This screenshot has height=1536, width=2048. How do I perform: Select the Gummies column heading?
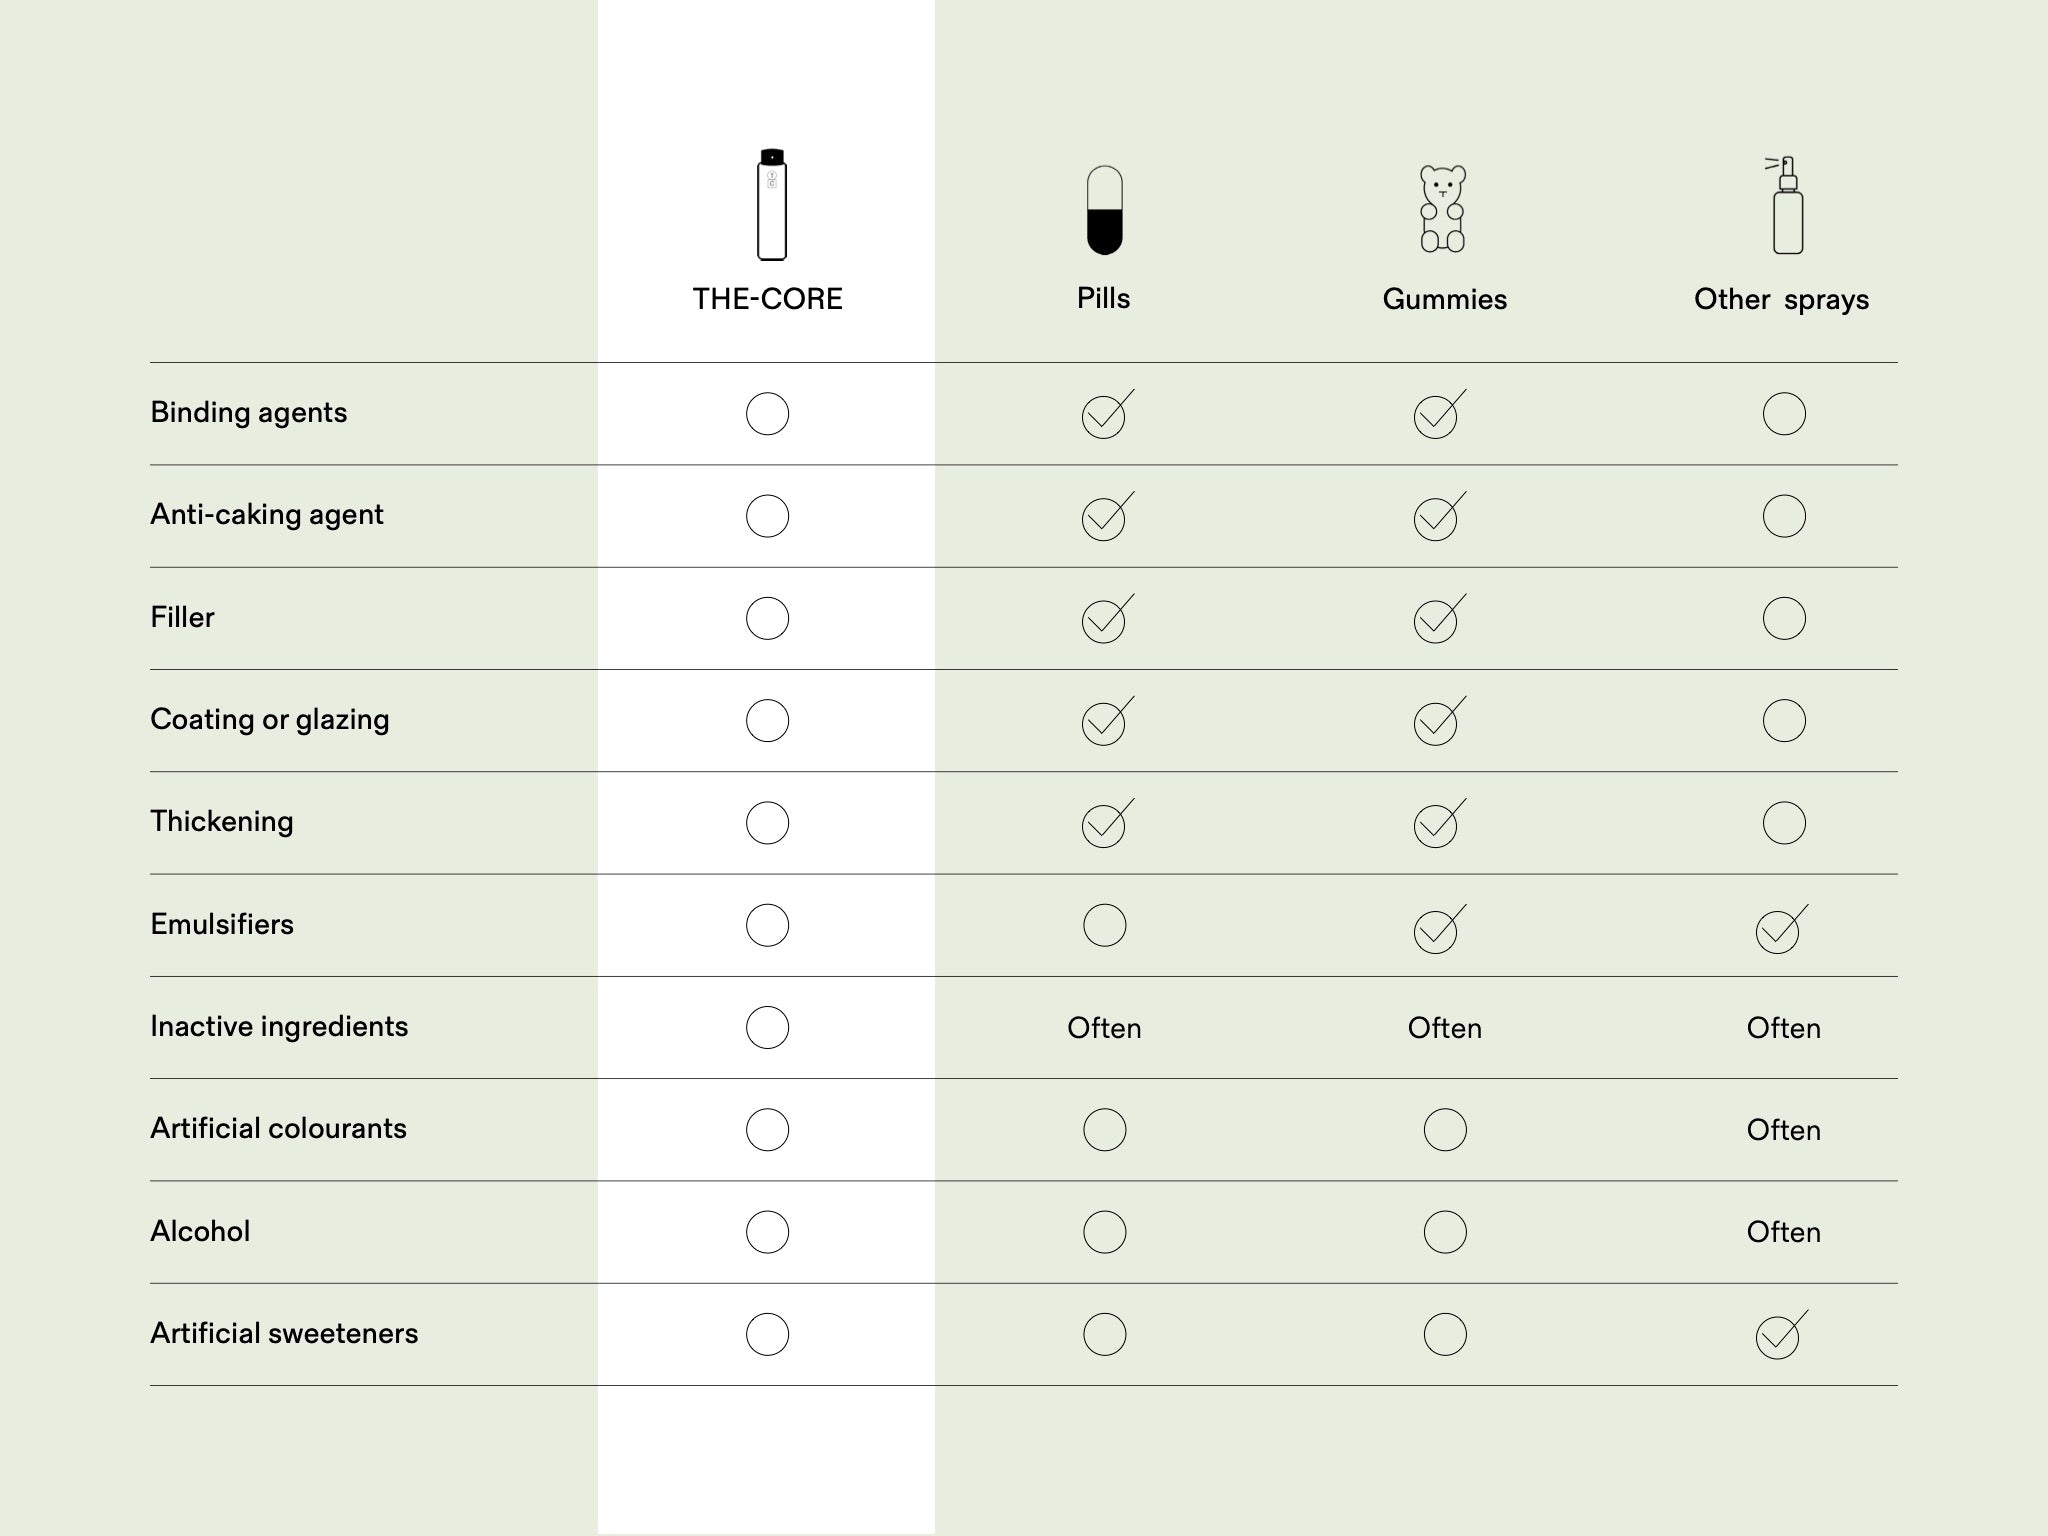point(1444,299)
